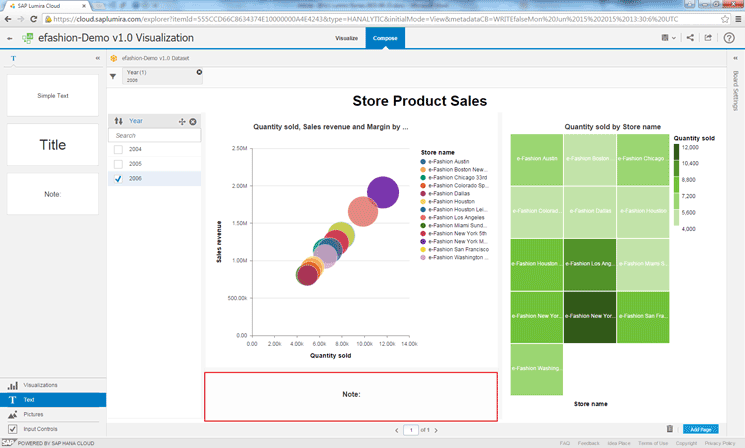Switch to the Visualize tab
Viewport: 745px width, 448px height.
(x=346, y=38)
